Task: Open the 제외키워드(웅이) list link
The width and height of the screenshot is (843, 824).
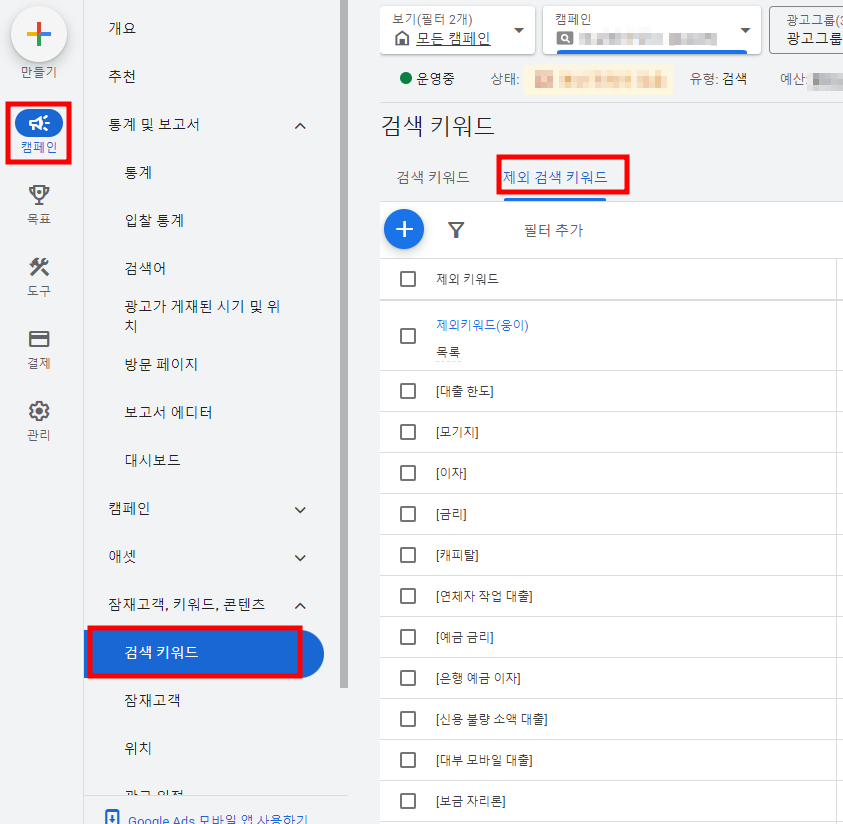Action: [x=482, y=325]
